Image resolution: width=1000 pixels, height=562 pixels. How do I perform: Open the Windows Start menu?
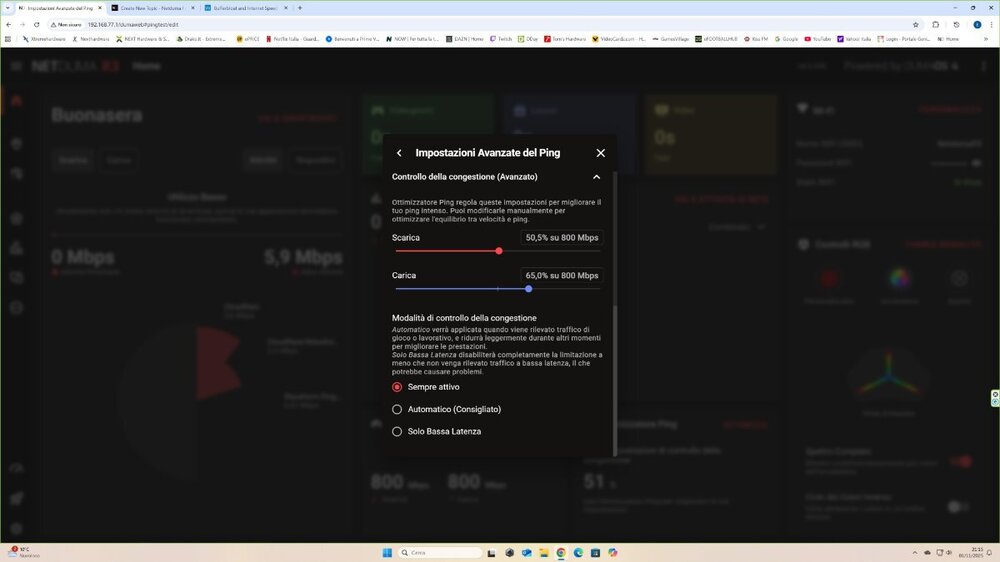point(387,552)
